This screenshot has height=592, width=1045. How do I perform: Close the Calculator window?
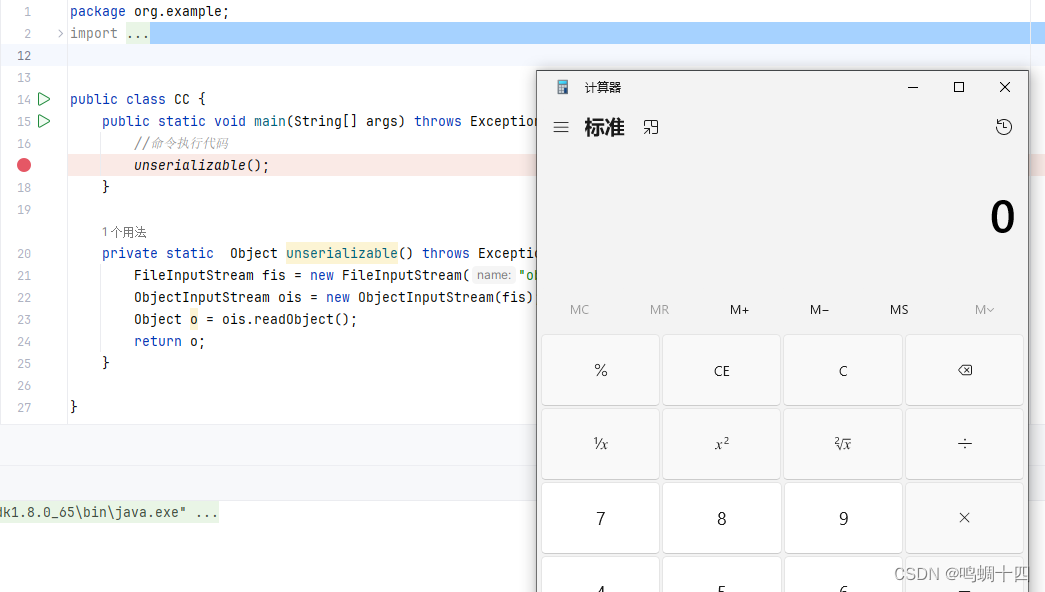[x=1005, y=87]
